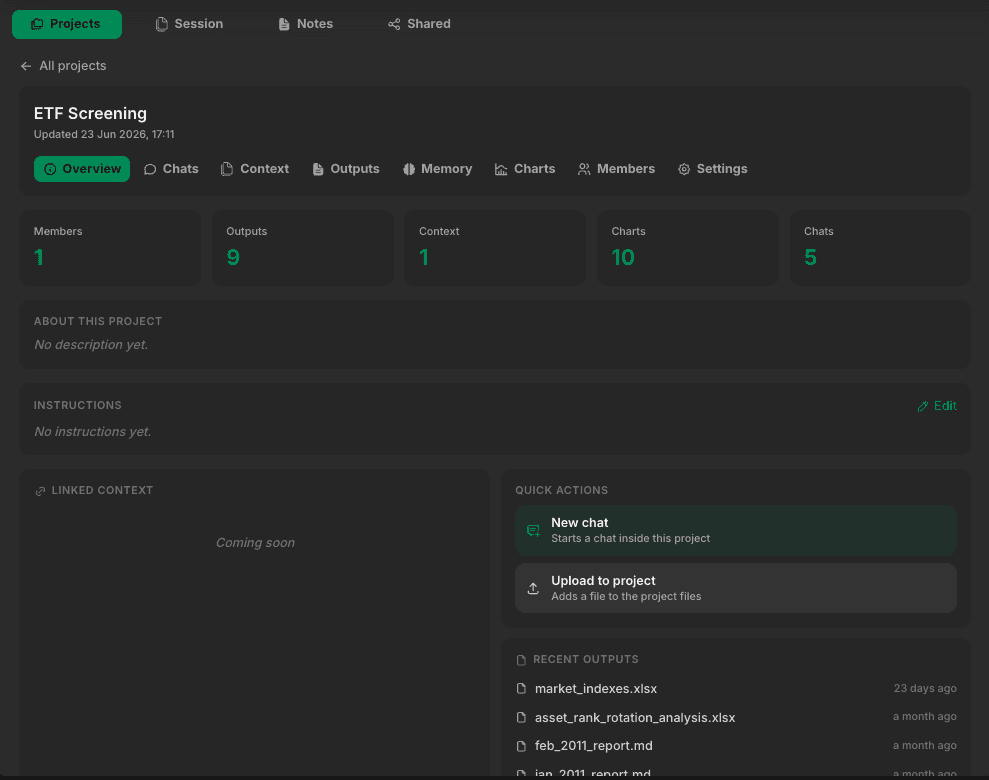
Task: Open the Charts count card showing 10
Action: pos(688,248)
